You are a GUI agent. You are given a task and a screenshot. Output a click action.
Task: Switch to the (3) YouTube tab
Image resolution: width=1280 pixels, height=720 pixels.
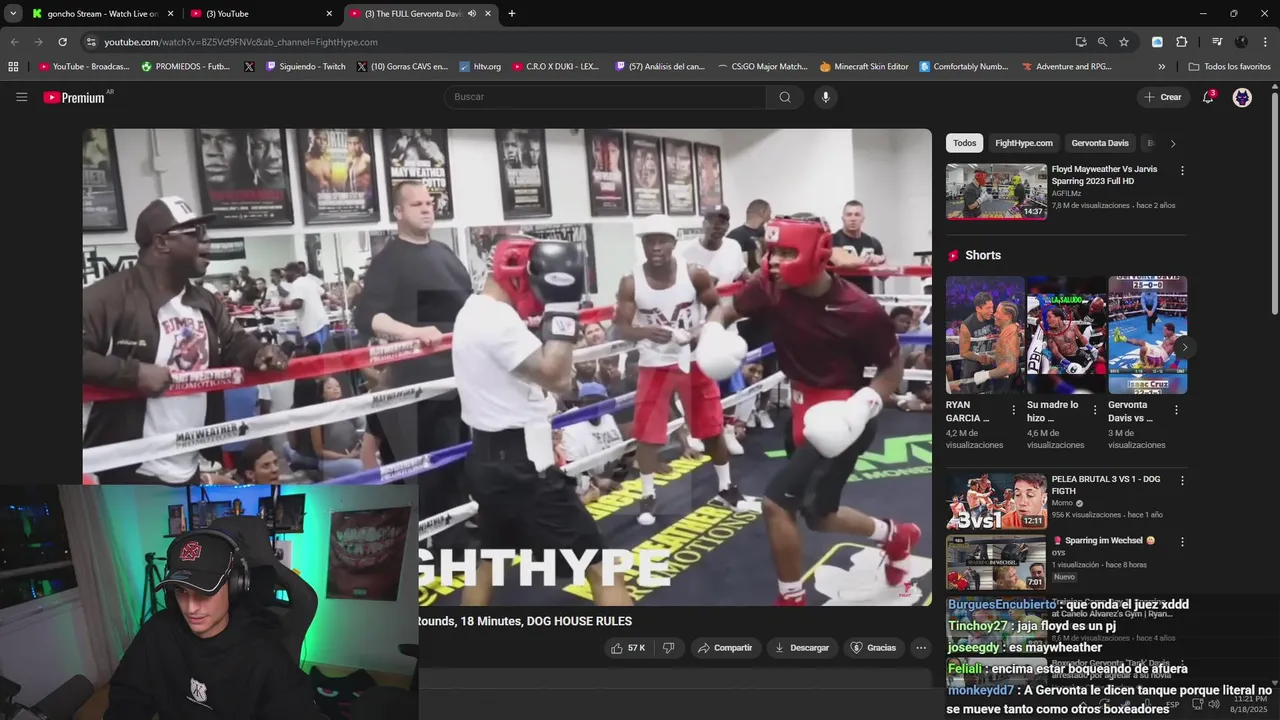tap(260, 13)
